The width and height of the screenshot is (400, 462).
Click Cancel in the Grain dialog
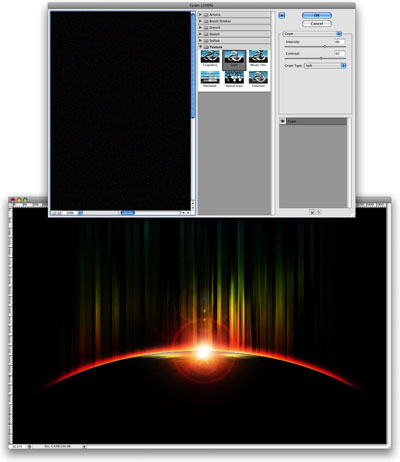317,24
